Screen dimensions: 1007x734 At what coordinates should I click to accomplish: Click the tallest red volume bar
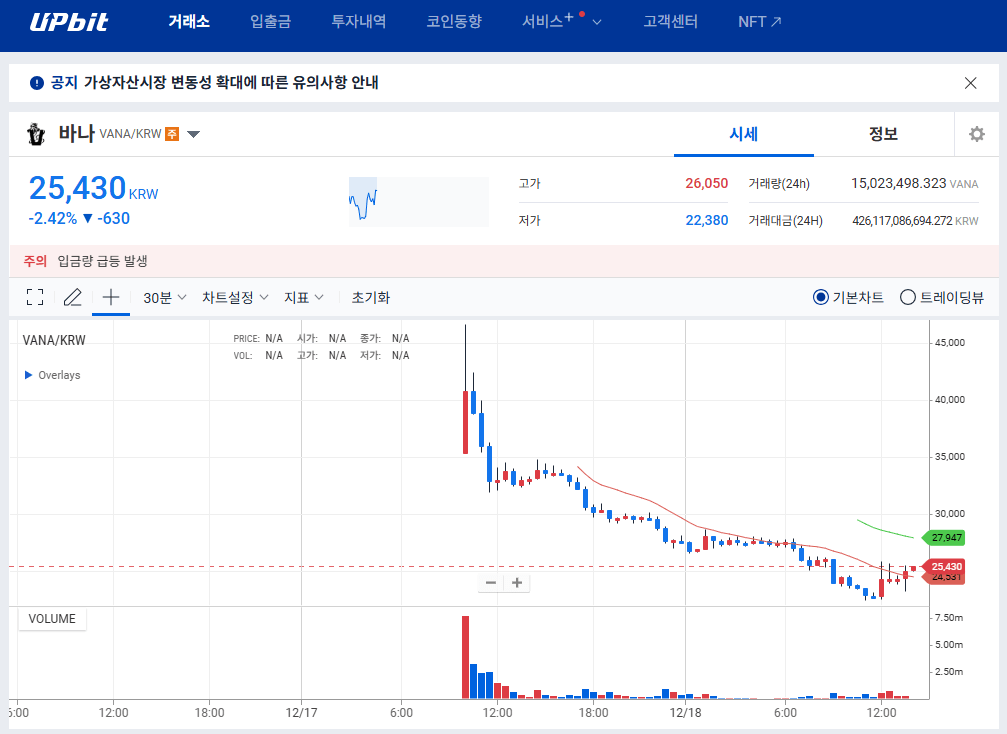pyautogui.click(x=466, y=657)
